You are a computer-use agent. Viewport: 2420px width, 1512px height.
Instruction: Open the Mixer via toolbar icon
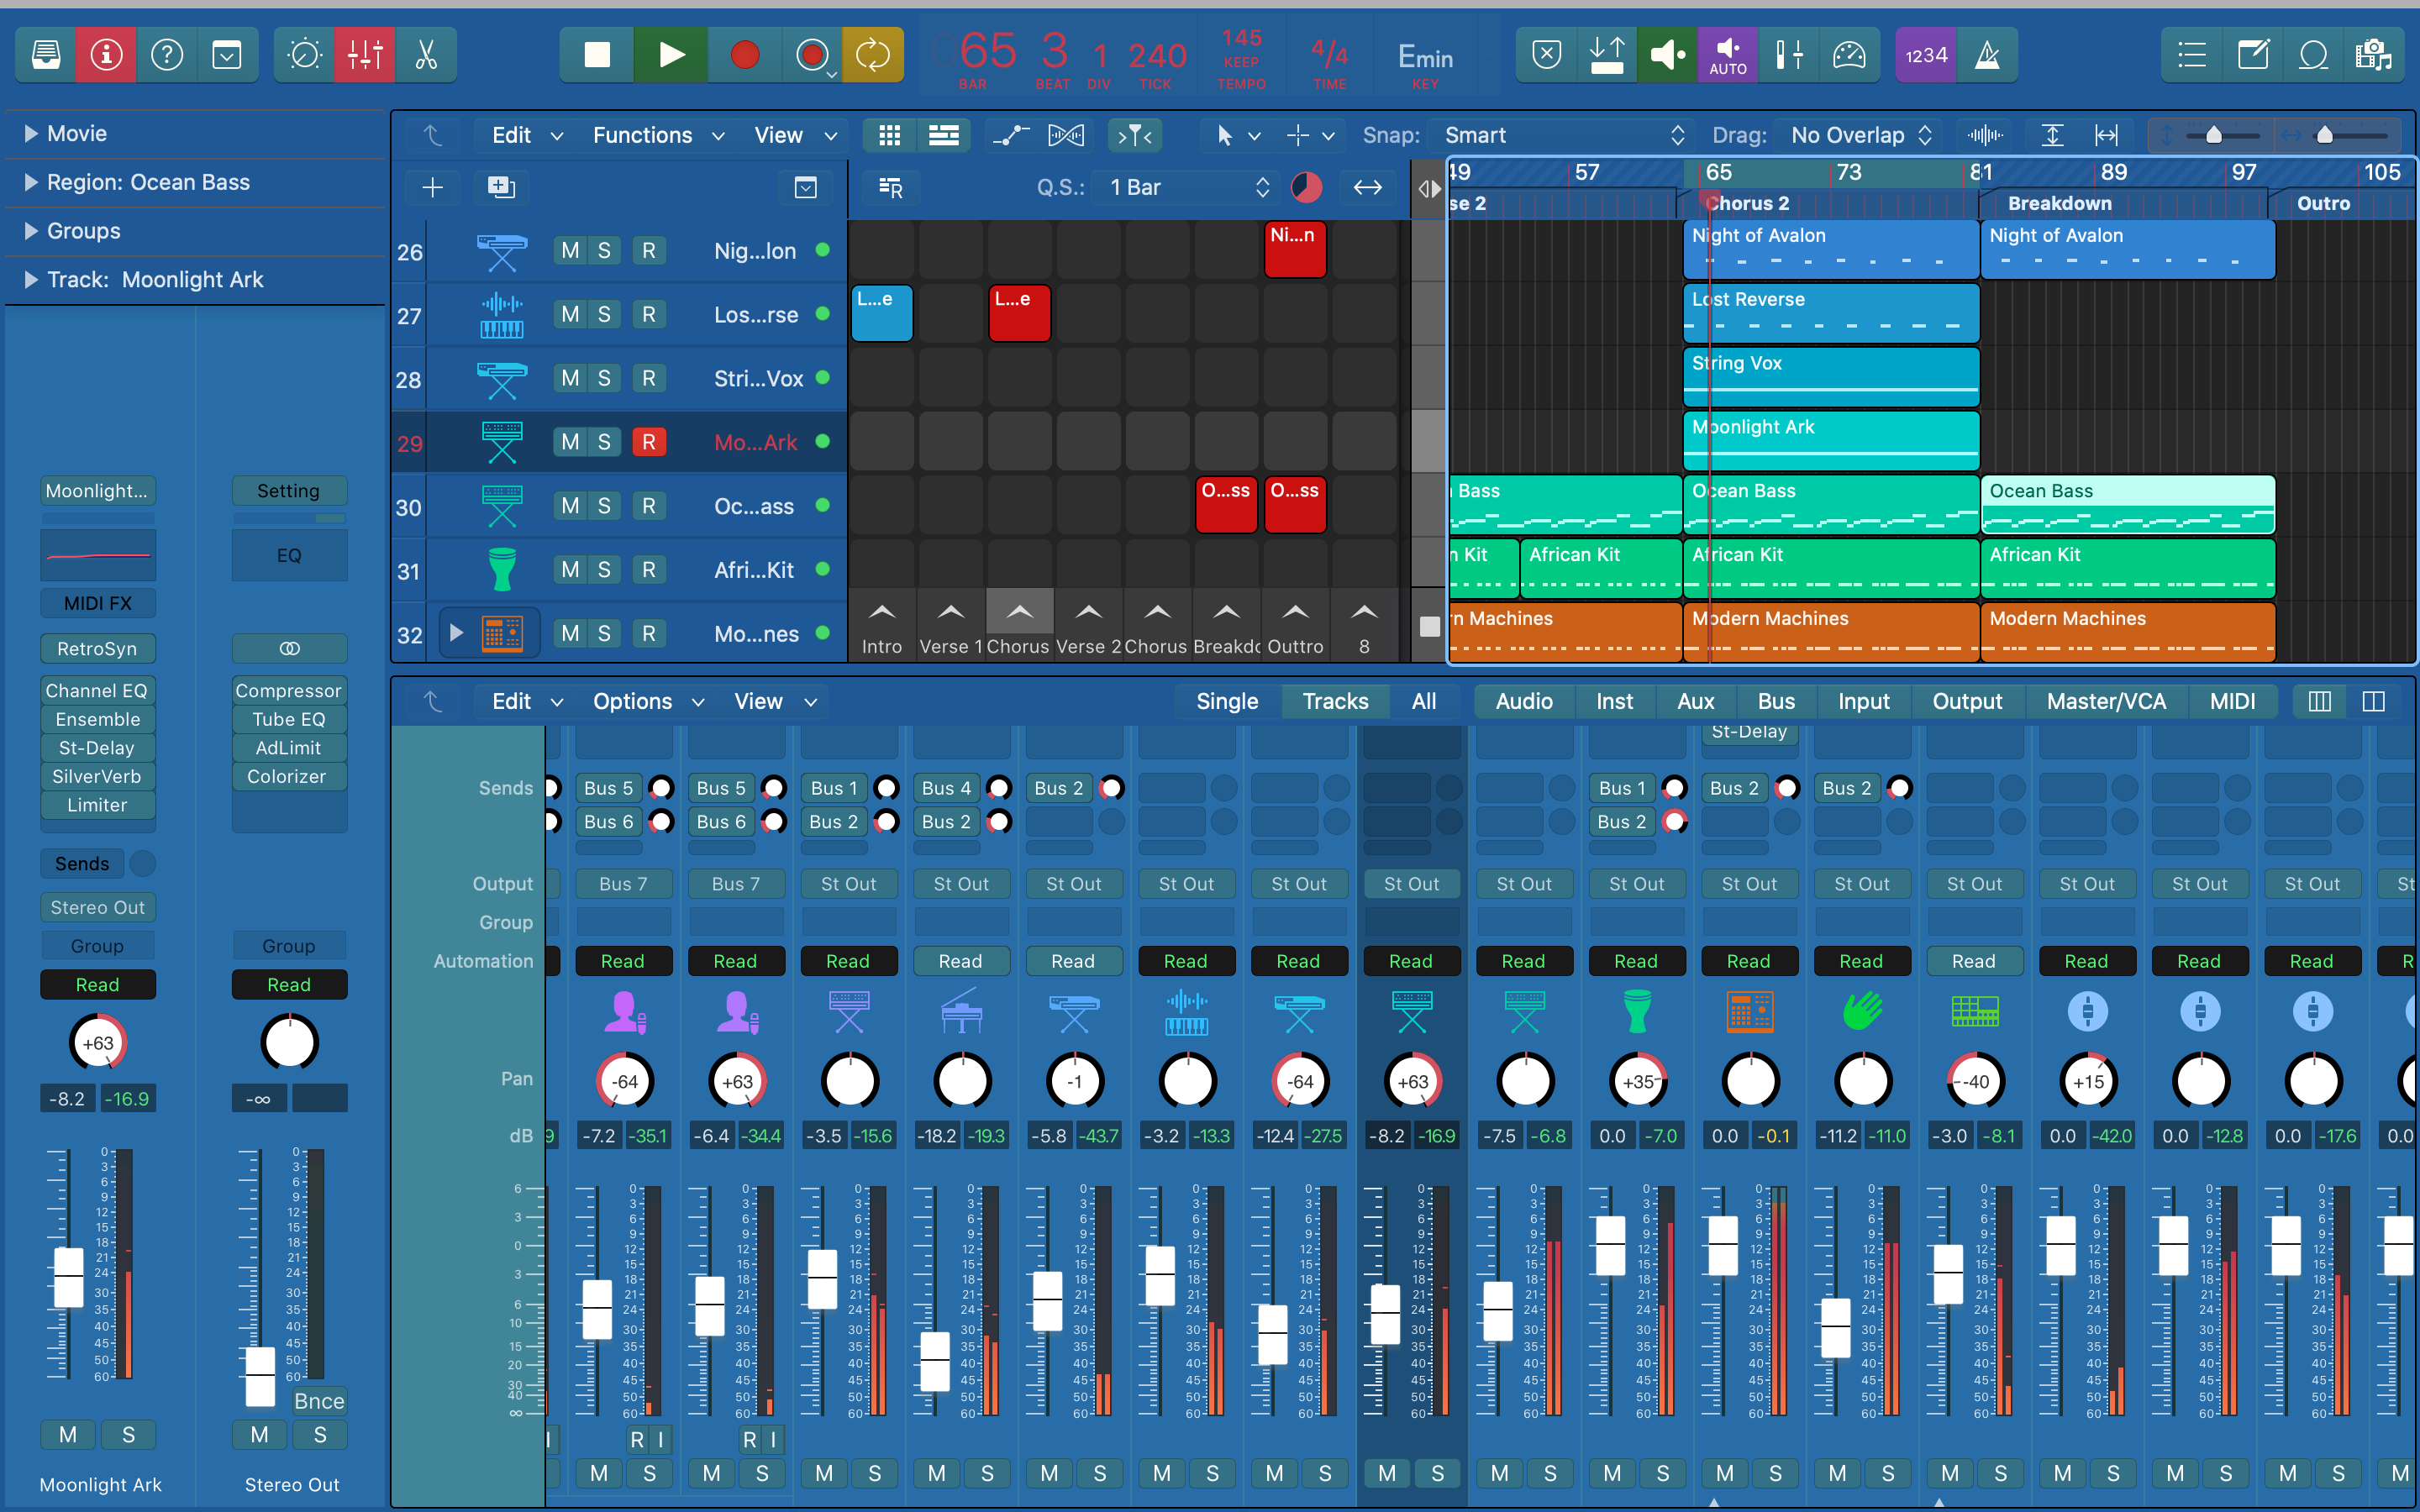pyautogui.click(x=365, y=55)
